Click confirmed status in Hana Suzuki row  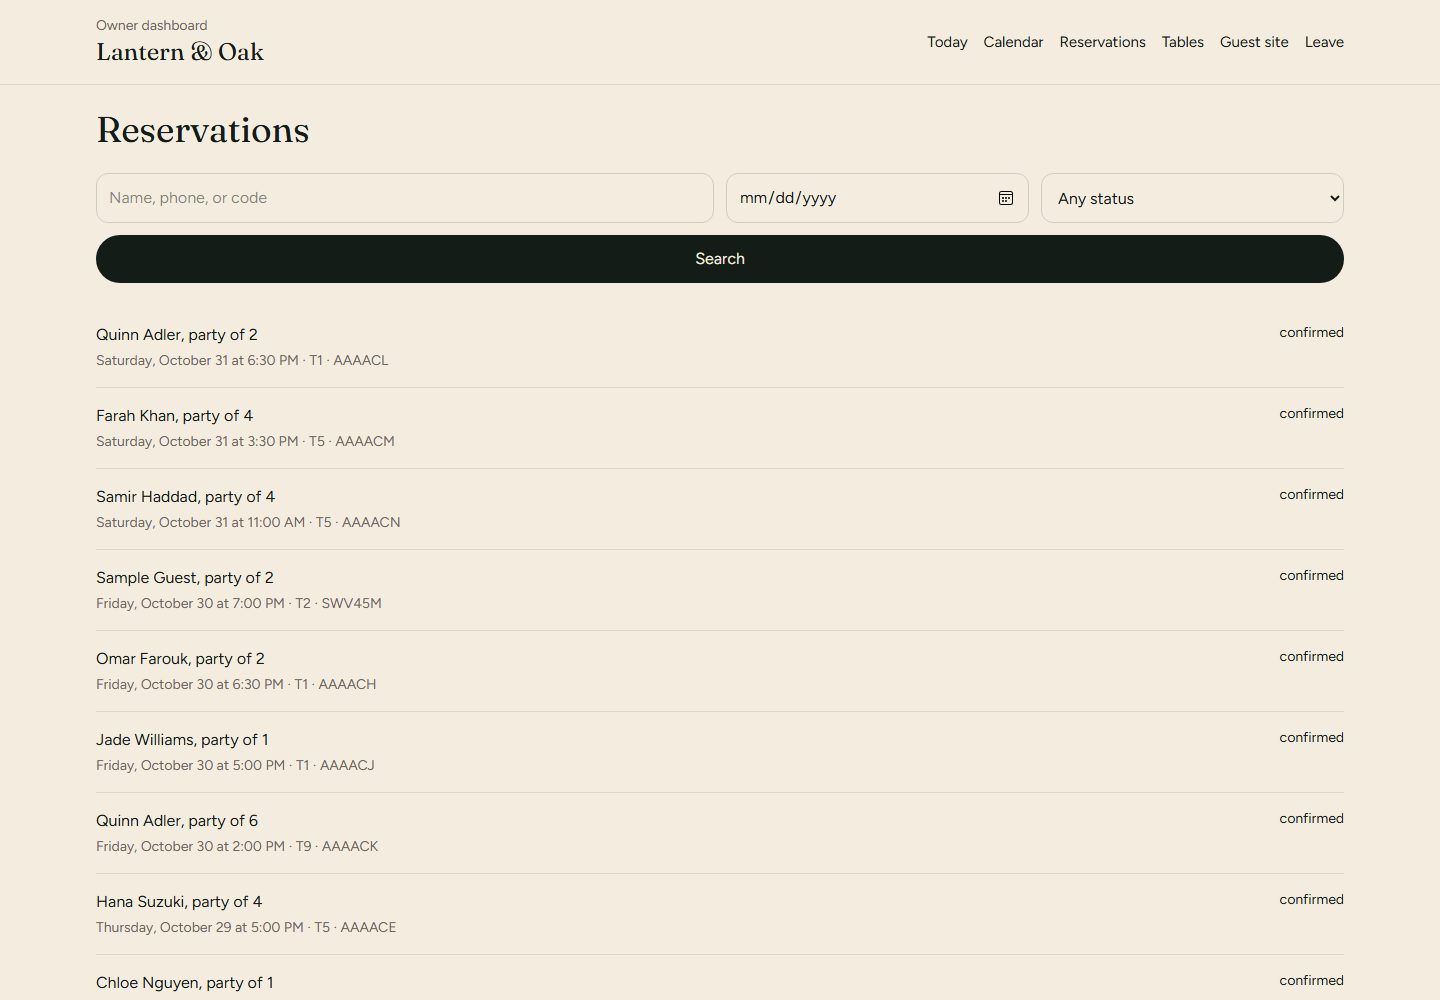(1311, 899)
